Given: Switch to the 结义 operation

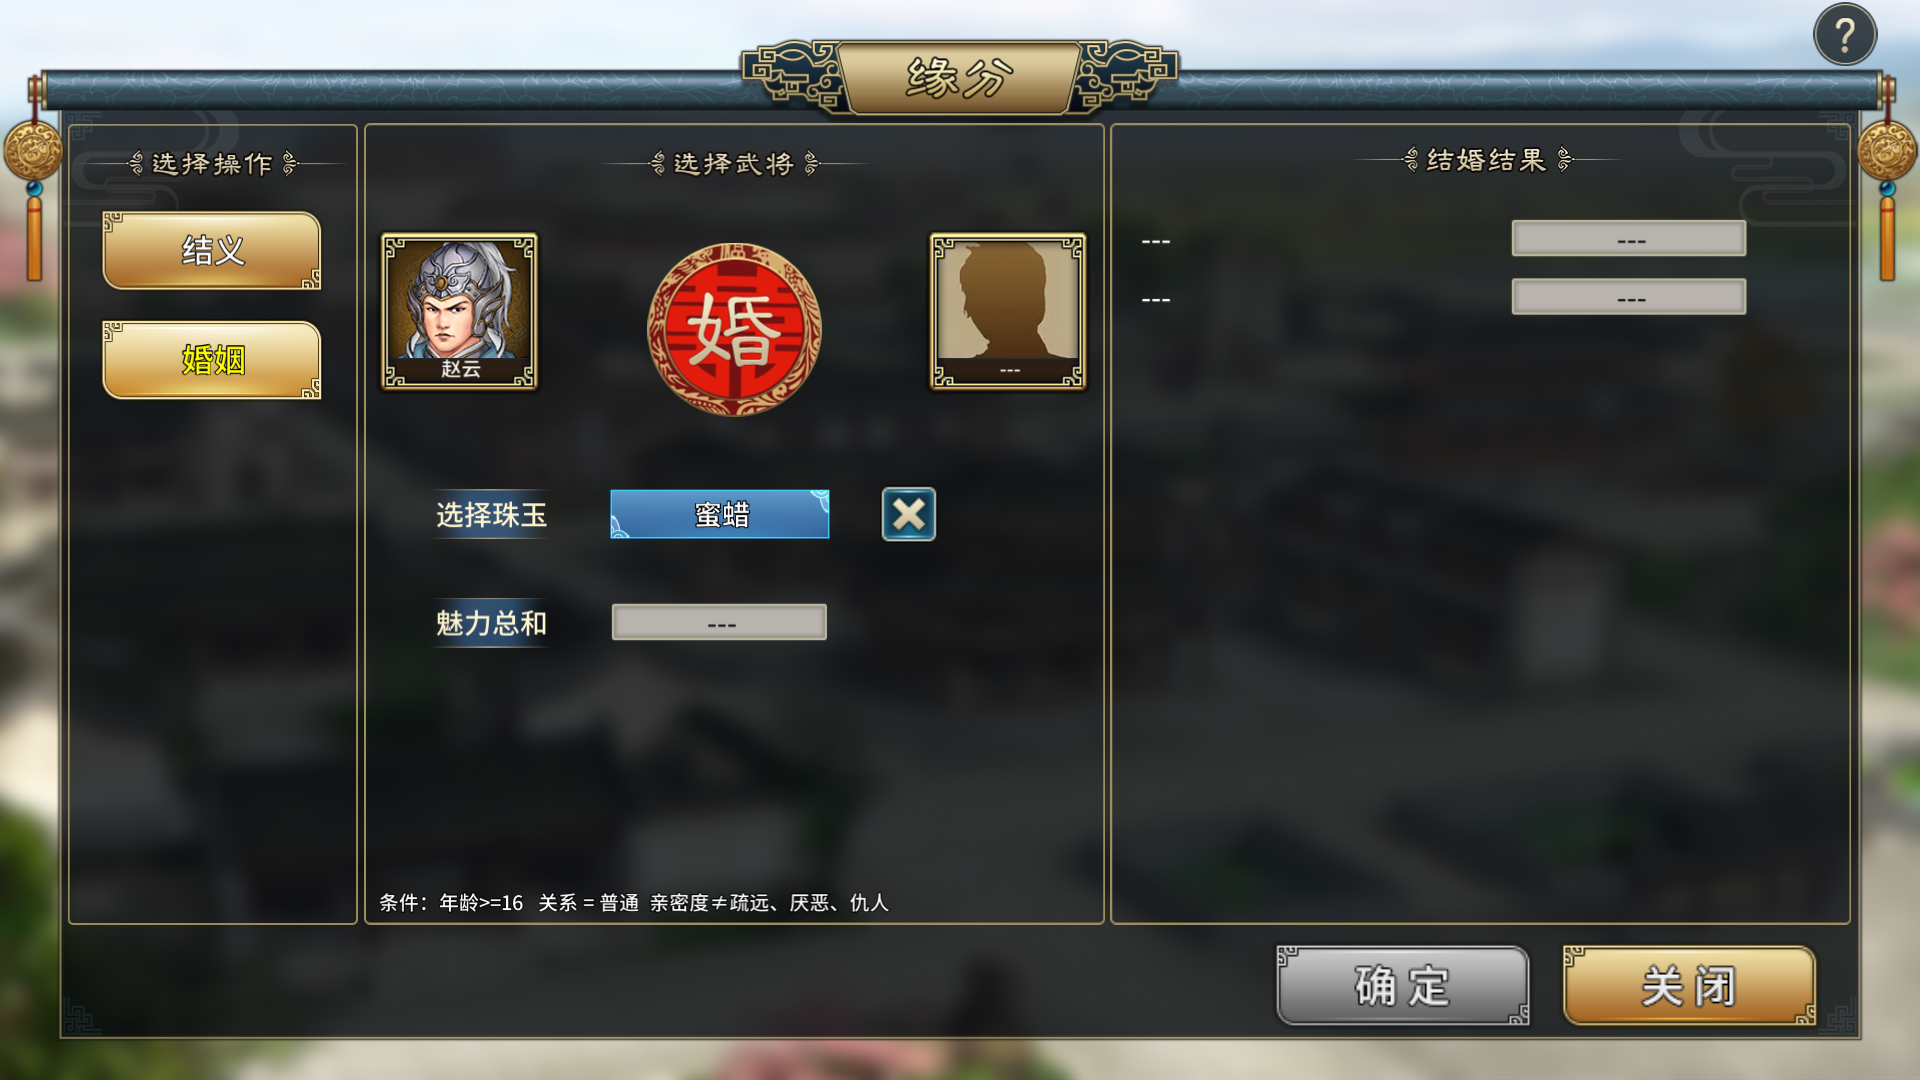Looking at the screenshot, I should click(x=212, y=250).
